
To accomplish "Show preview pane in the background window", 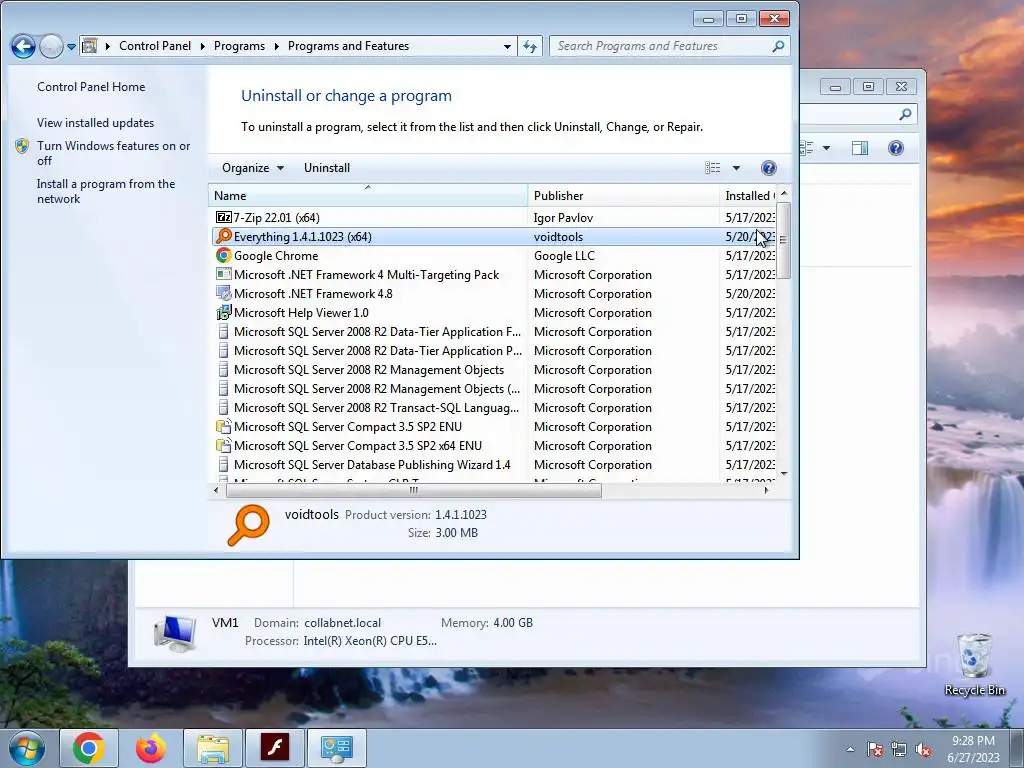I will pyautogui.click(x=859, y=148).
